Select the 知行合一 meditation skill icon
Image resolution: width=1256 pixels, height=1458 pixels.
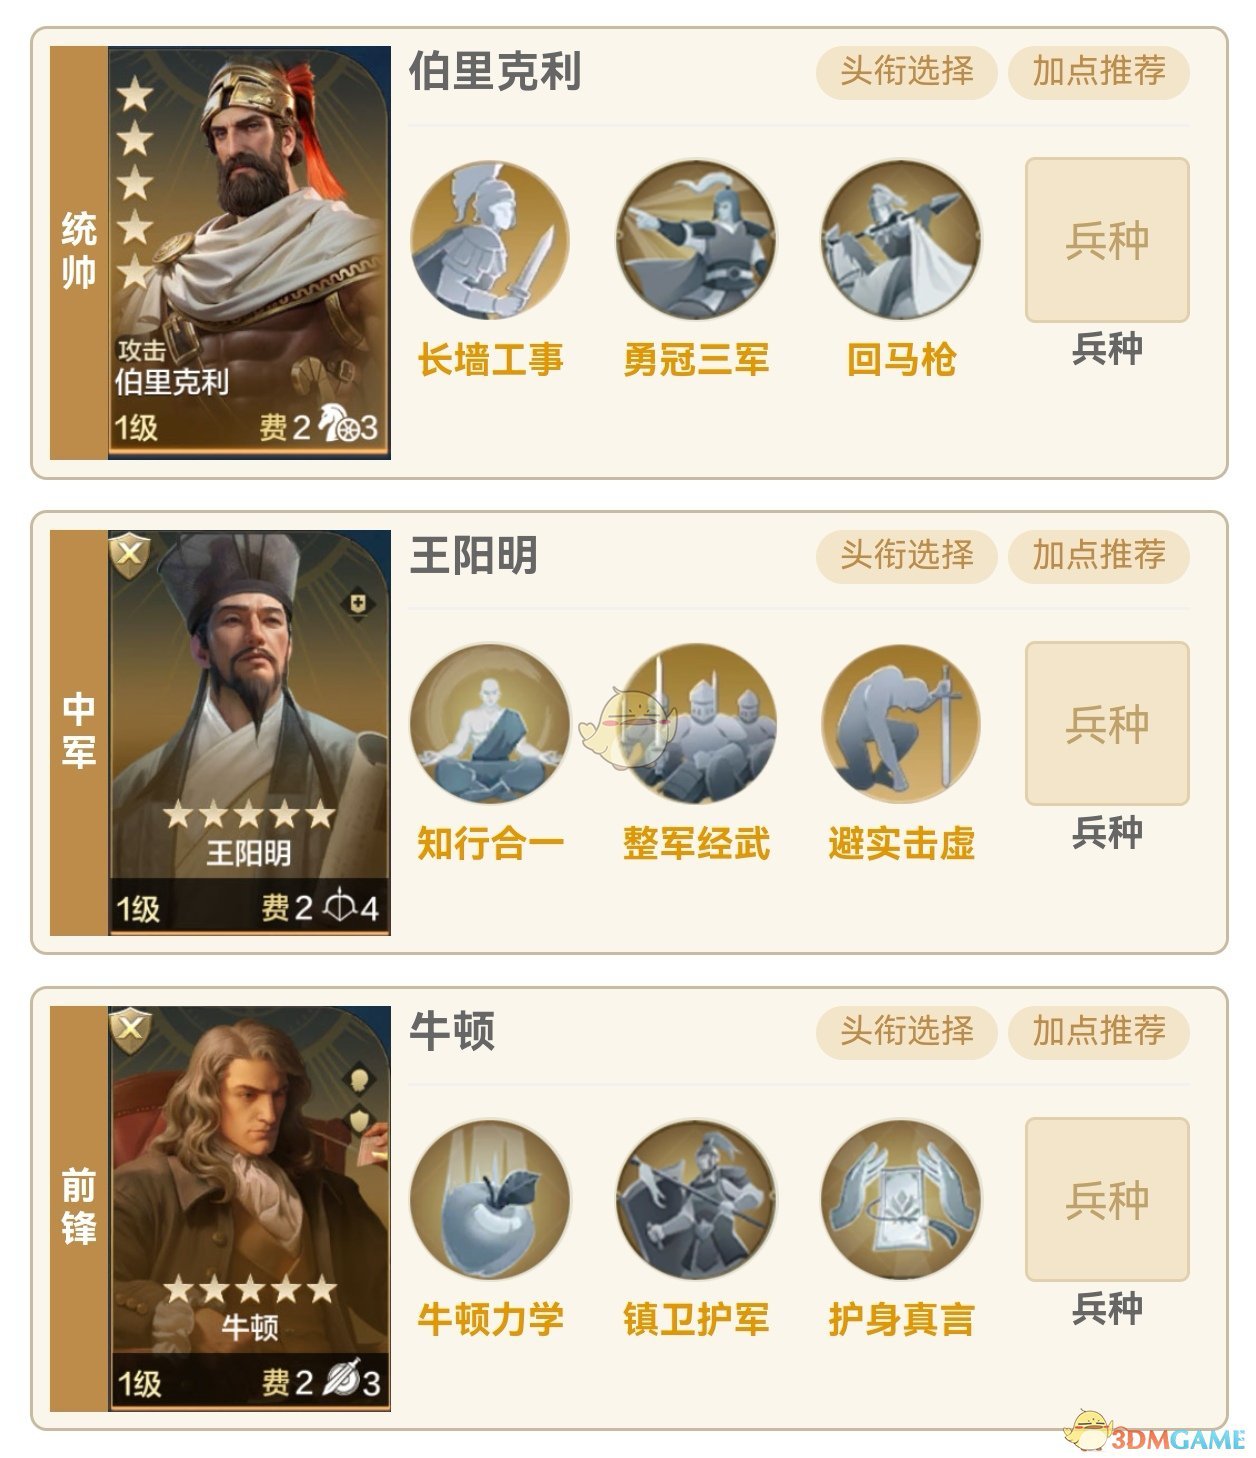click(x=490, y=724)
